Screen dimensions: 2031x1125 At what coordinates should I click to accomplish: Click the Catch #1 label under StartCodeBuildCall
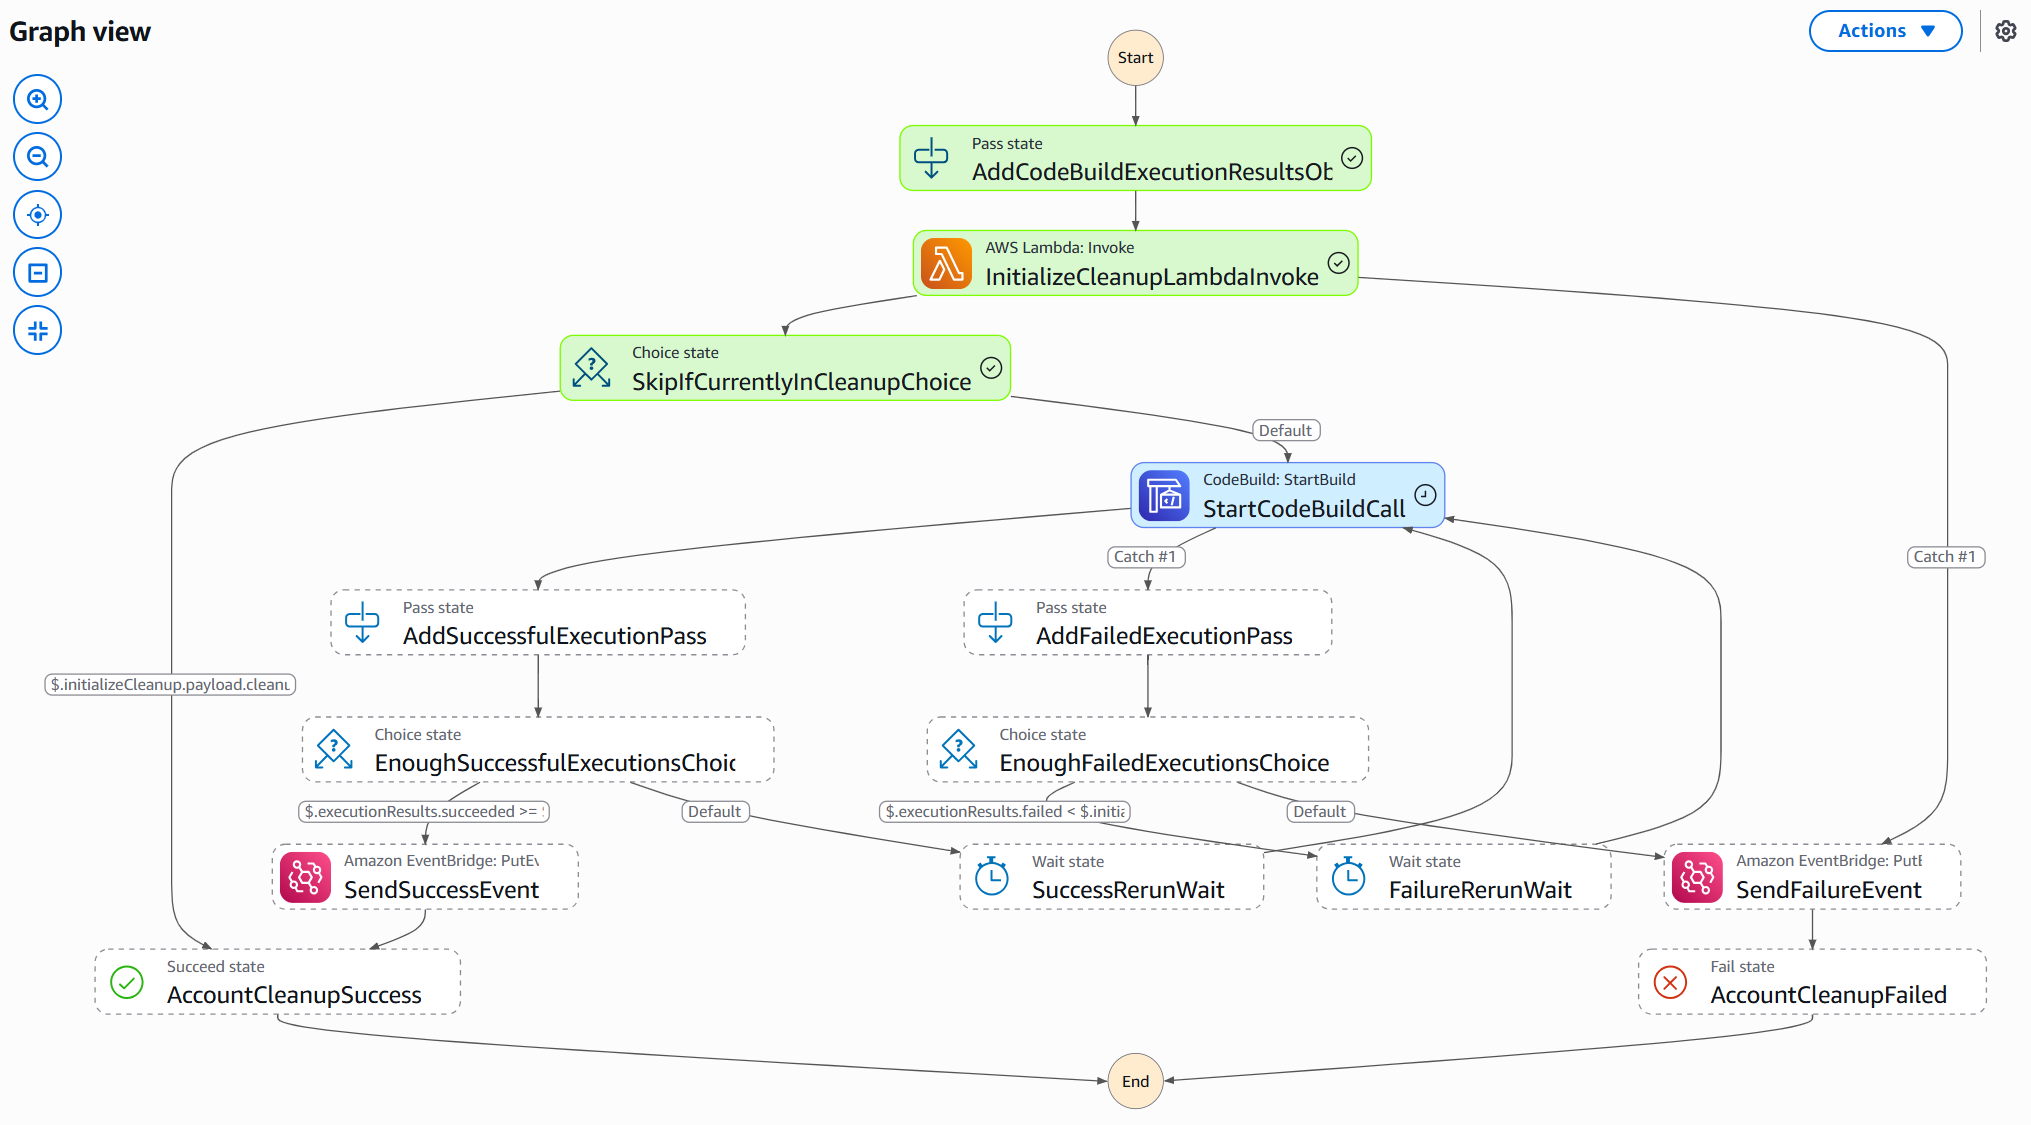(1145, 557)
